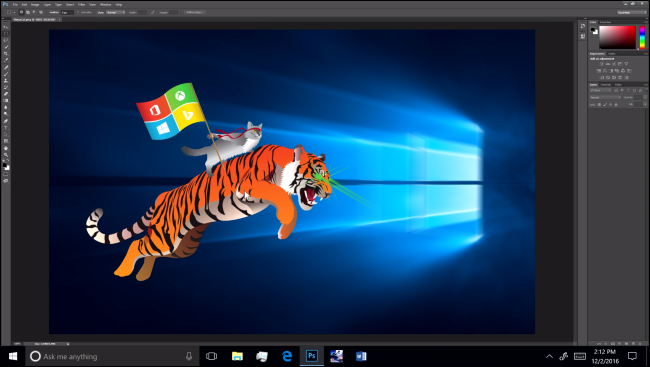The width and height of the screenshot is (650, 367).
Task: Select the Zoom tool
Action: coord(6,155)
